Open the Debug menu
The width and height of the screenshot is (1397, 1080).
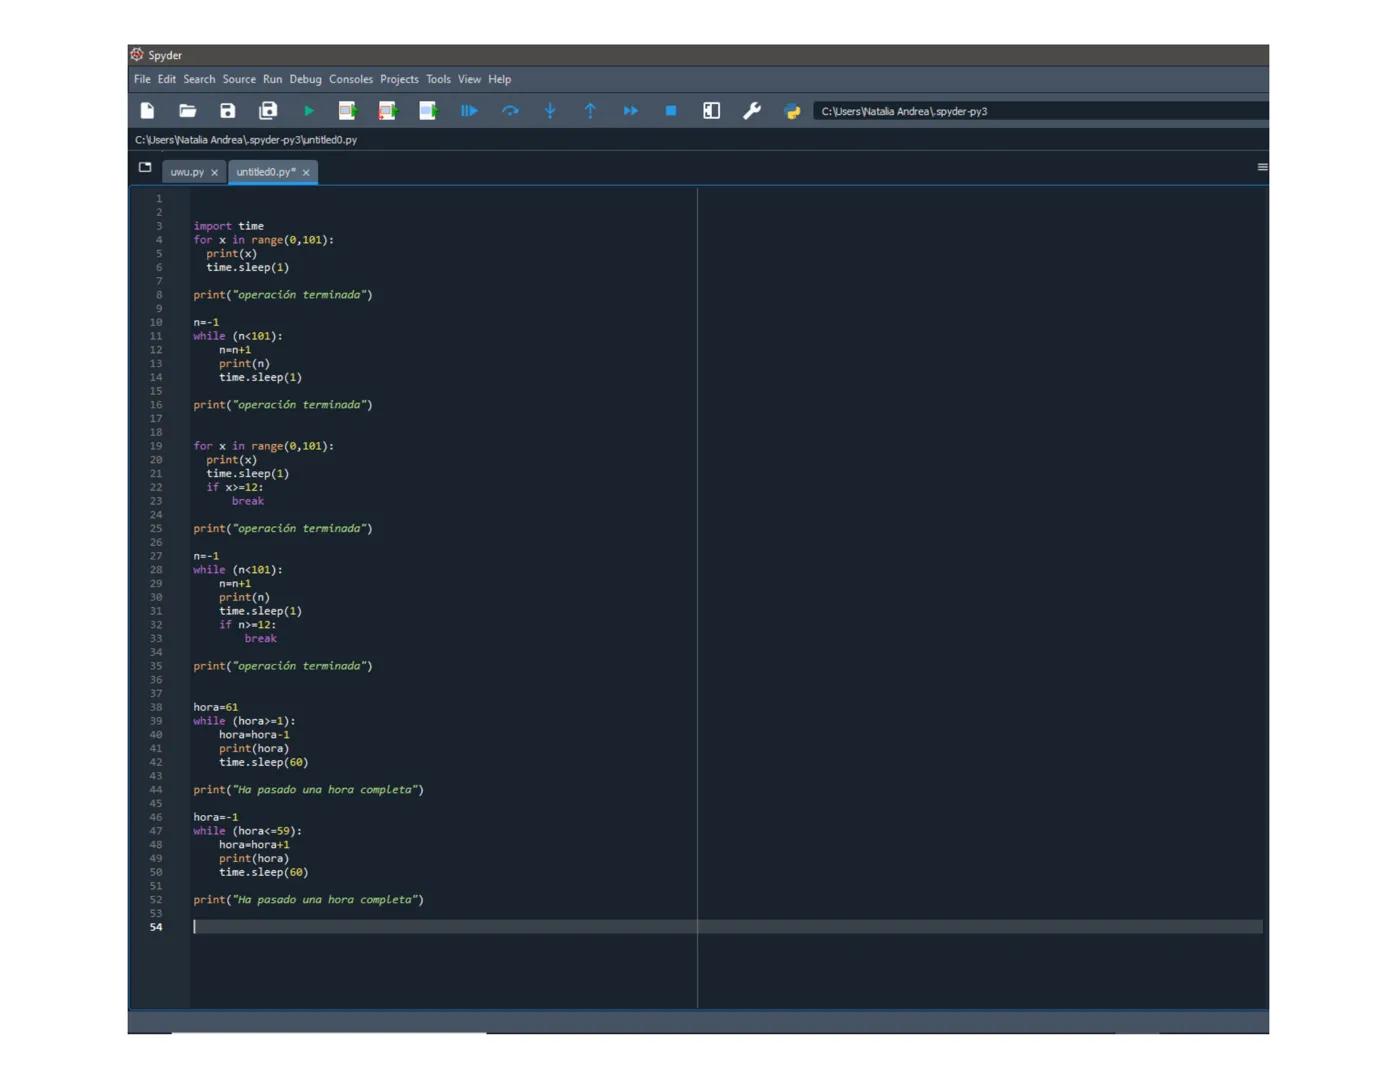click(x=305, y=79)
